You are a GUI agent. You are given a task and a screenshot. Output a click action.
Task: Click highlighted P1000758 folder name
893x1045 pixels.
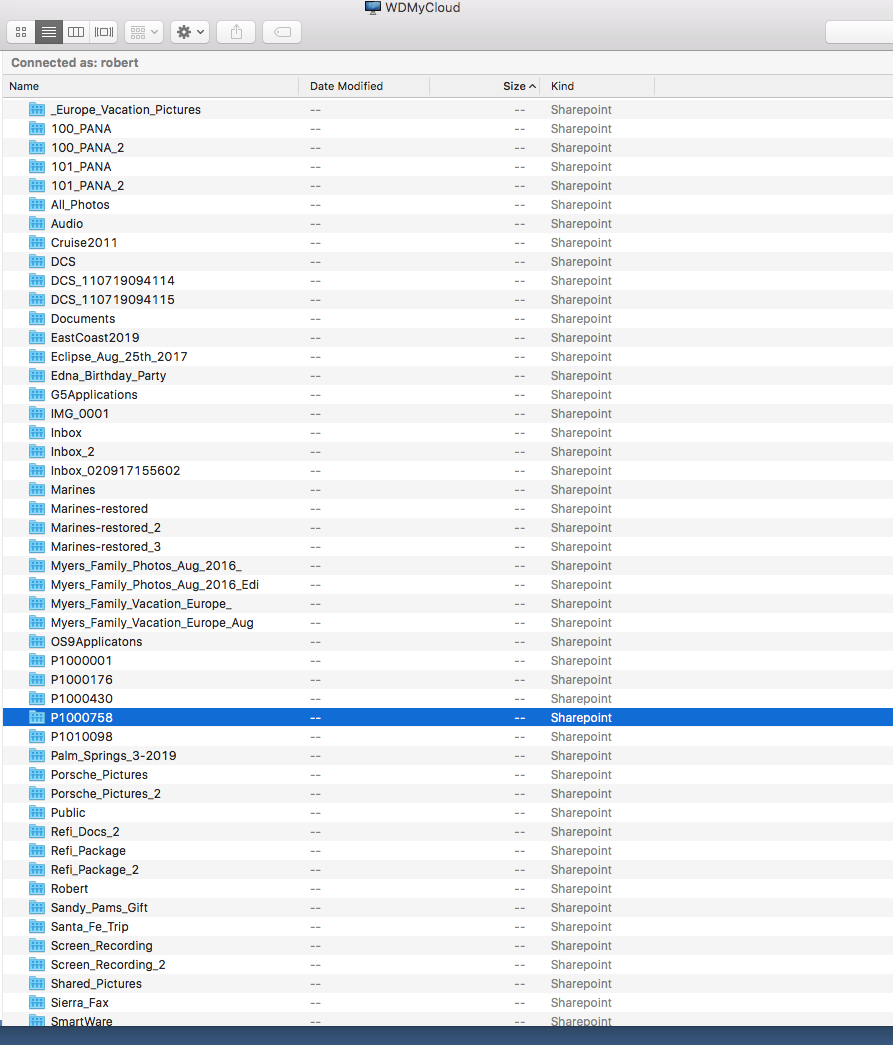pyautogui.click(x=82, y=717)
